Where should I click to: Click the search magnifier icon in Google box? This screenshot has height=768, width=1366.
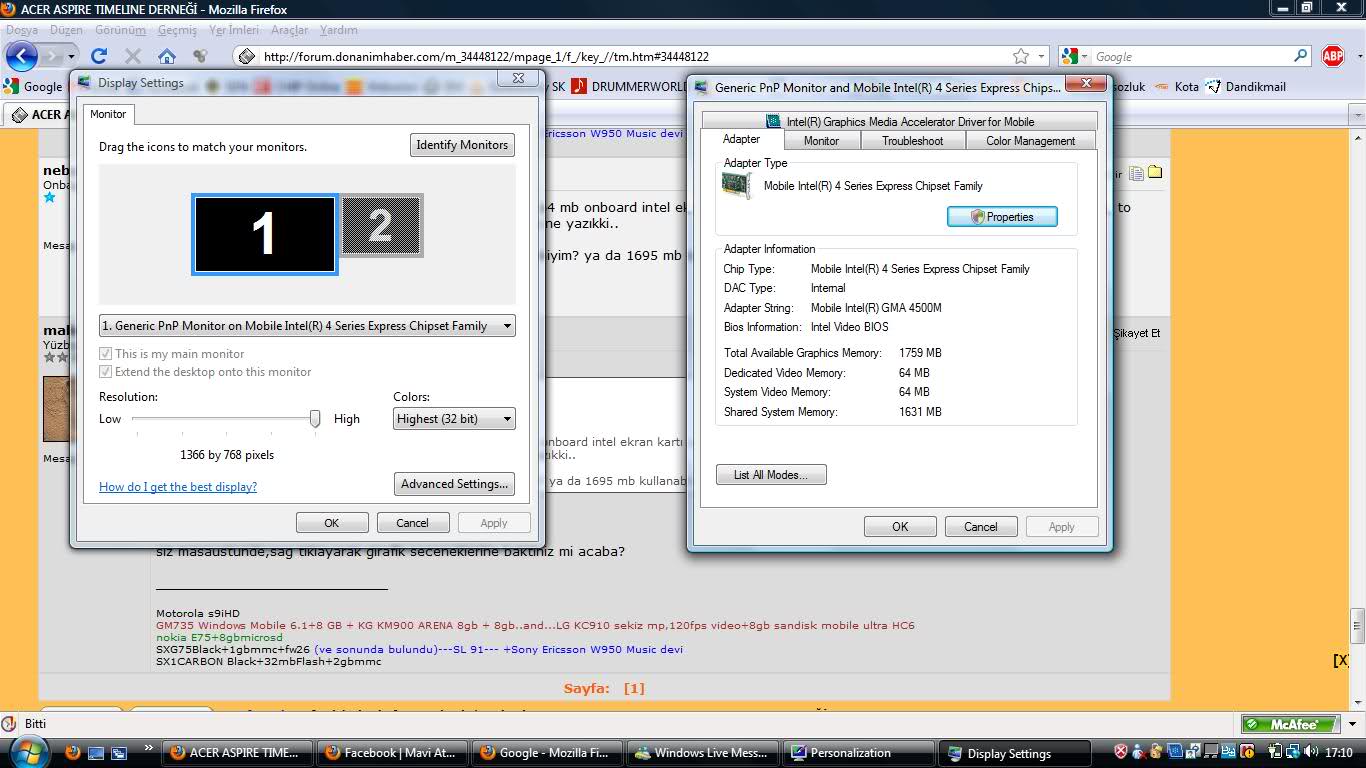coord(1300,56)
